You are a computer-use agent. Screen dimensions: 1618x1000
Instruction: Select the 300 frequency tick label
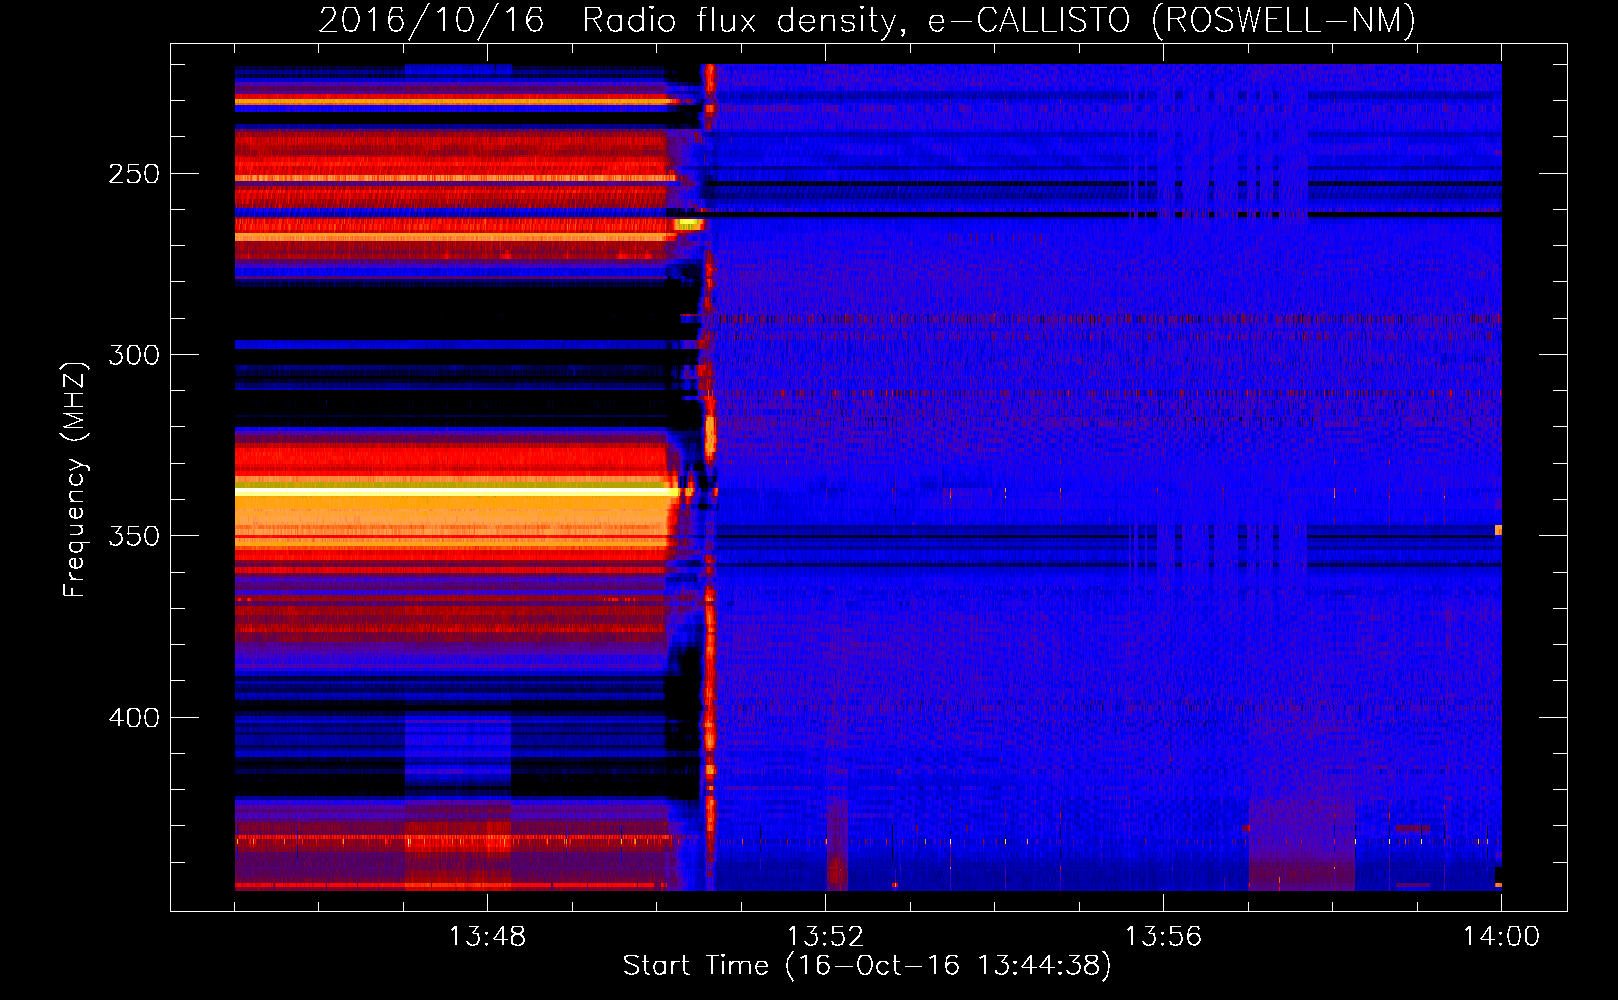pyautogui.click(x=134, y=355)
